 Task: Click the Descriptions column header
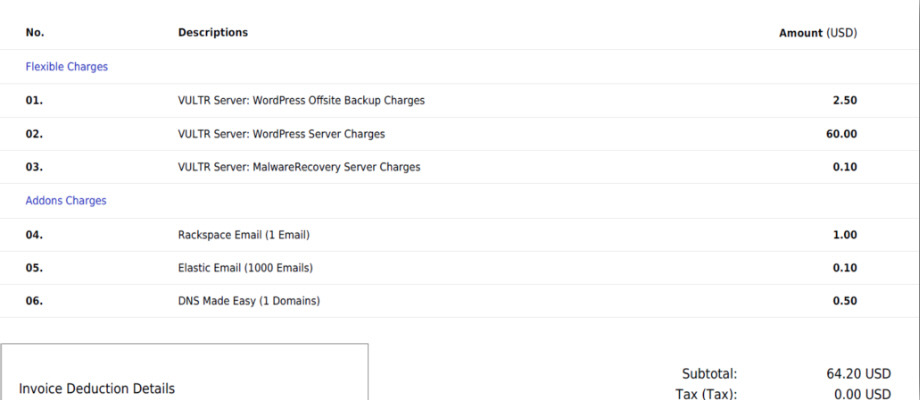[x=213, y=32]
